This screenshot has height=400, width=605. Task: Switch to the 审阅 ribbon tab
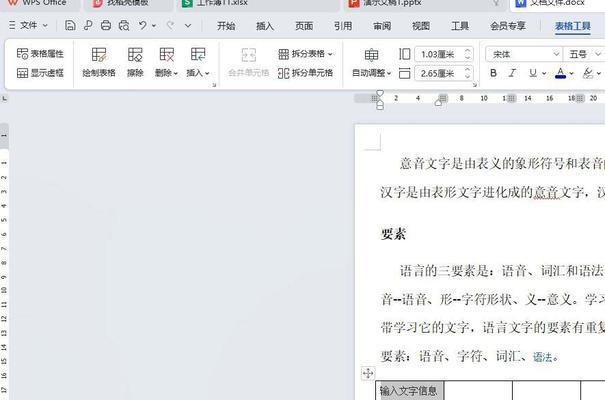coord(382,26)
